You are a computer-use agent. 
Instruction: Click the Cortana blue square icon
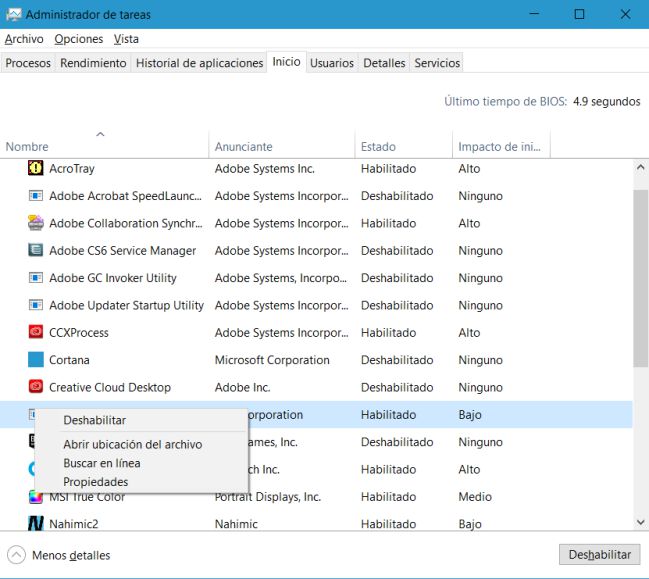(x=36, y=359)
